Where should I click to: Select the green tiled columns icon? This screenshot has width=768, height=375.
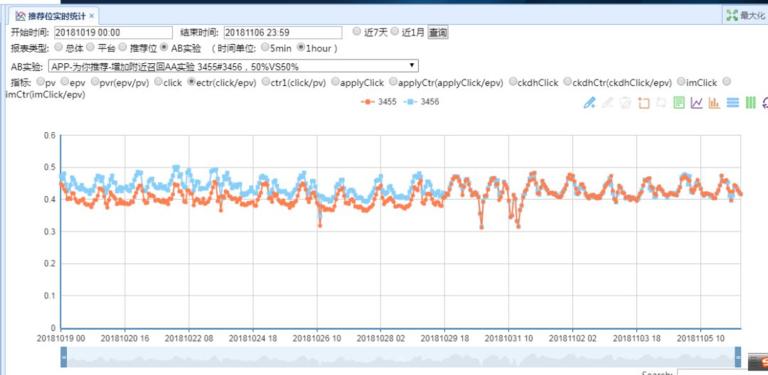750,103
